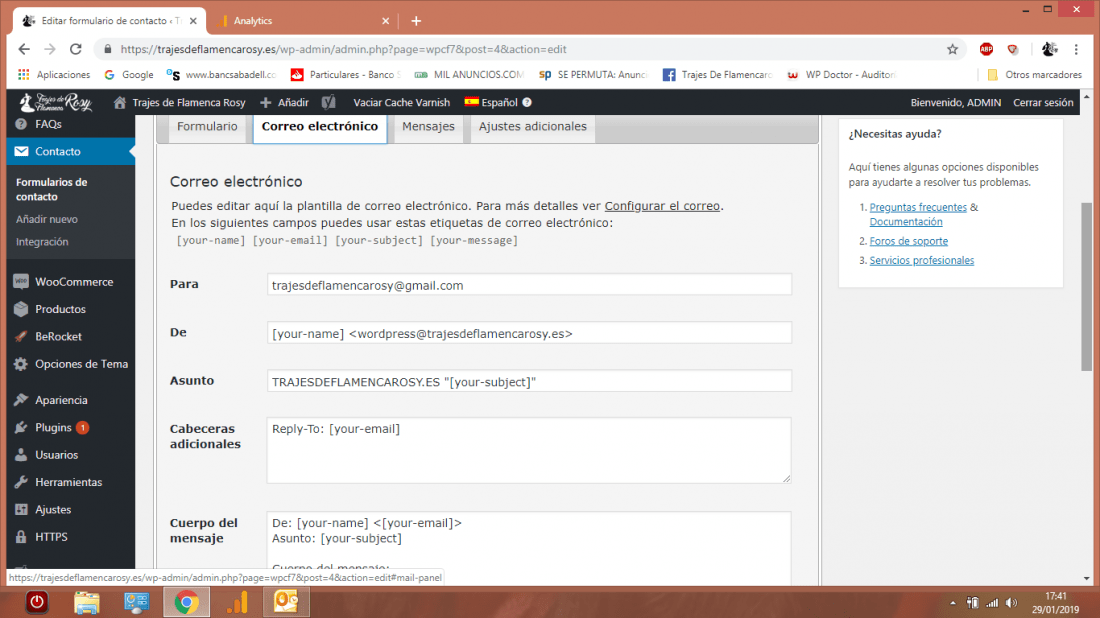Click the Asunto subject input field
Screen dimensions: 1100x618
click(x=529, y=382)
